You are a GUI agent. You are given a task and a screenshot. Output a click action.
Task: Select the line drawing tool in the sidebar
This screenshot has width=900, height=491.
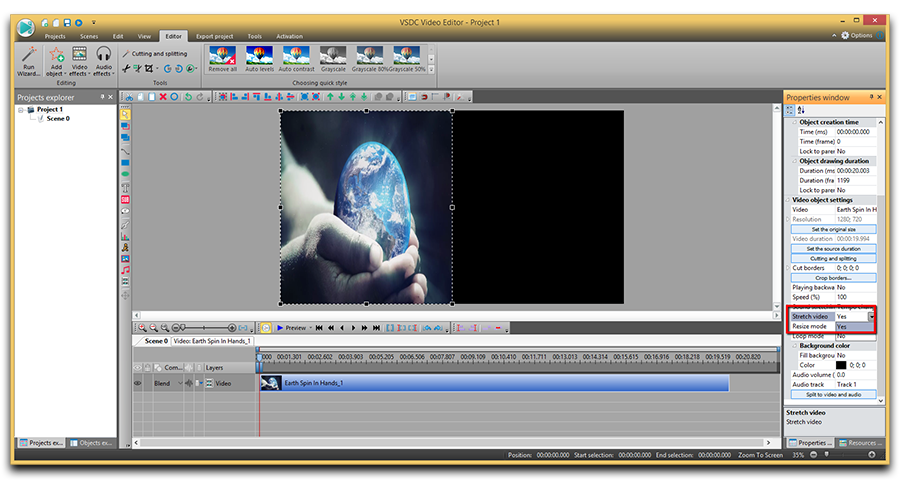[x=125, y=151]
